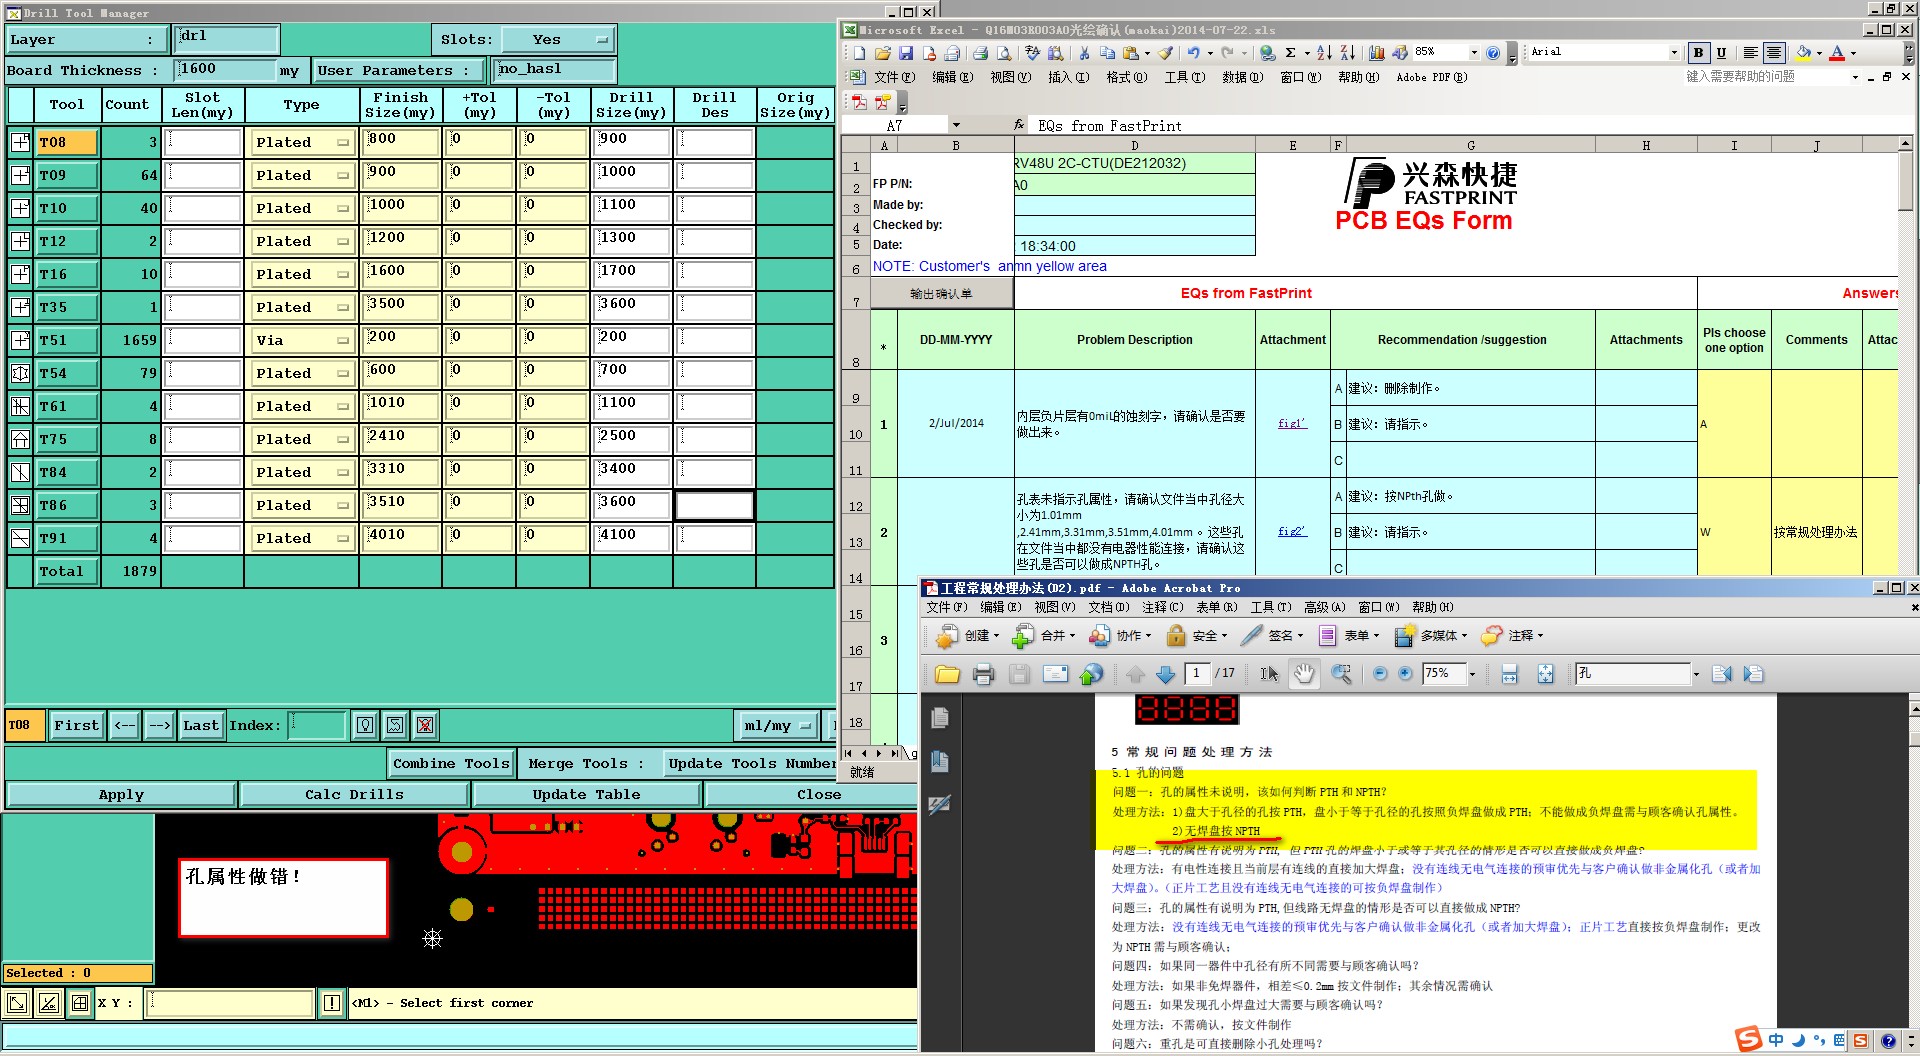The width and height of the screenshot is (1920, 1056).
Task: Open the Via type dropdown for T51
Action: 303,340
